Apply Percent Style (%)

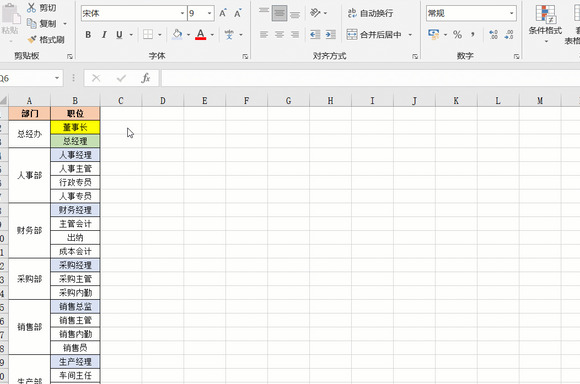[458, 35]
